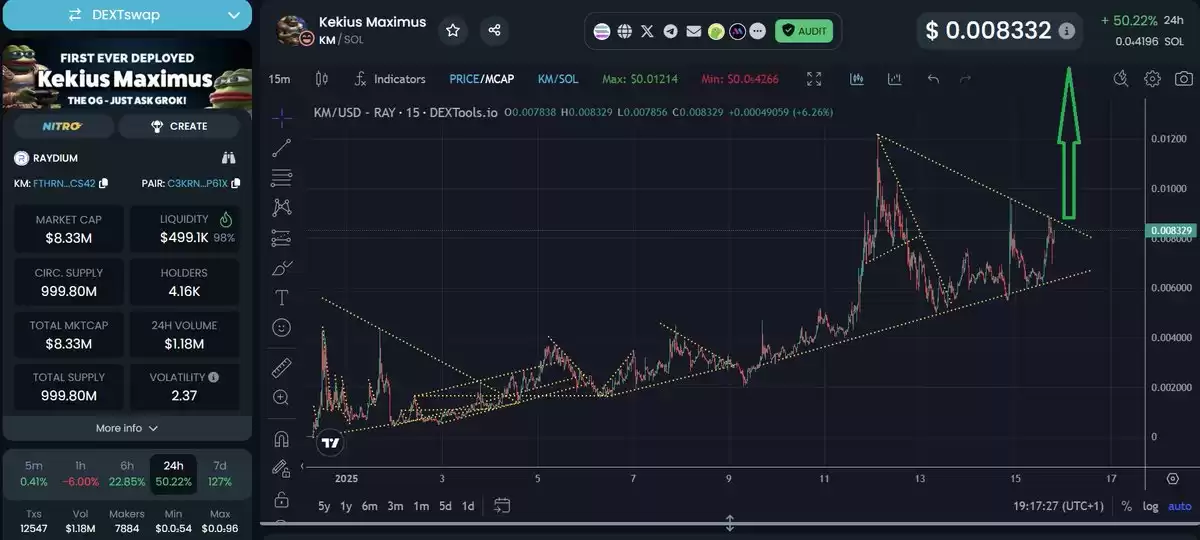This screenshot has width=1200, height=540.
Task: Open the token website globe link
Action: pyautogui.click(x=625, y=31)
